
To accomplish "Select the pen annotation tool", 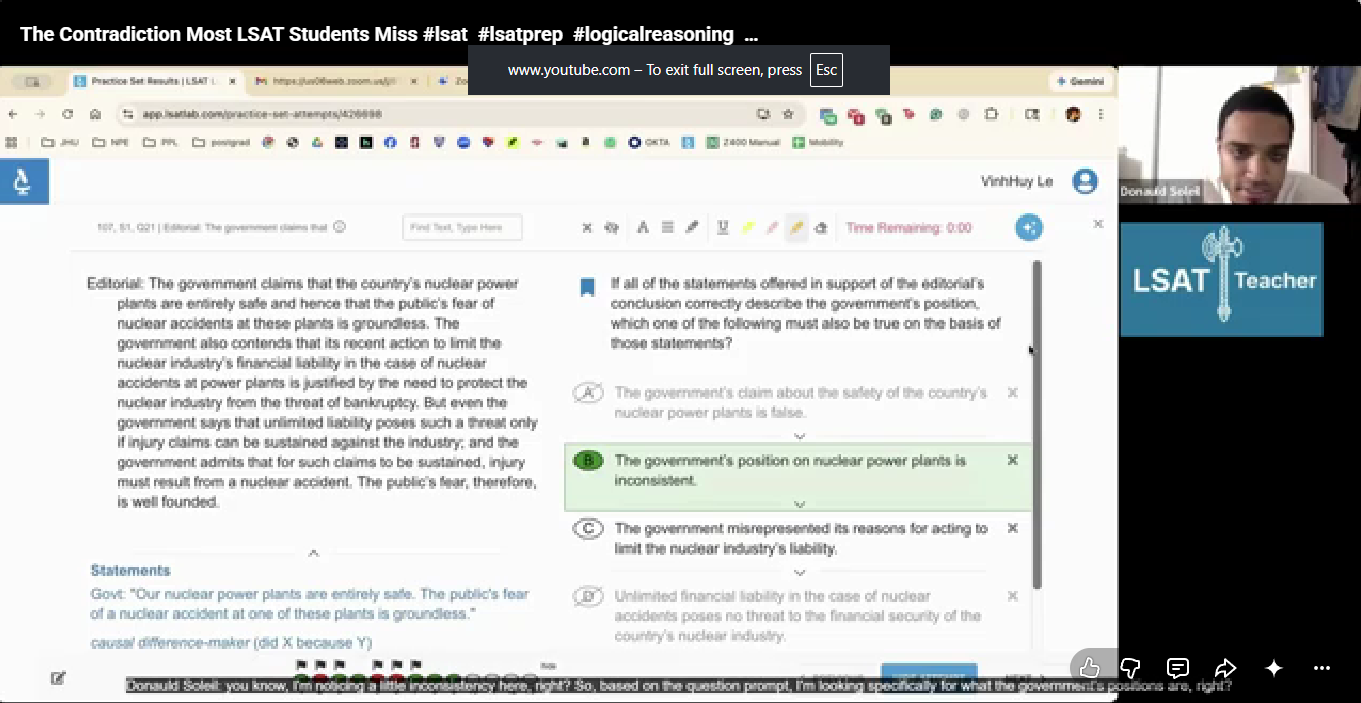I will tap(691, 228).
